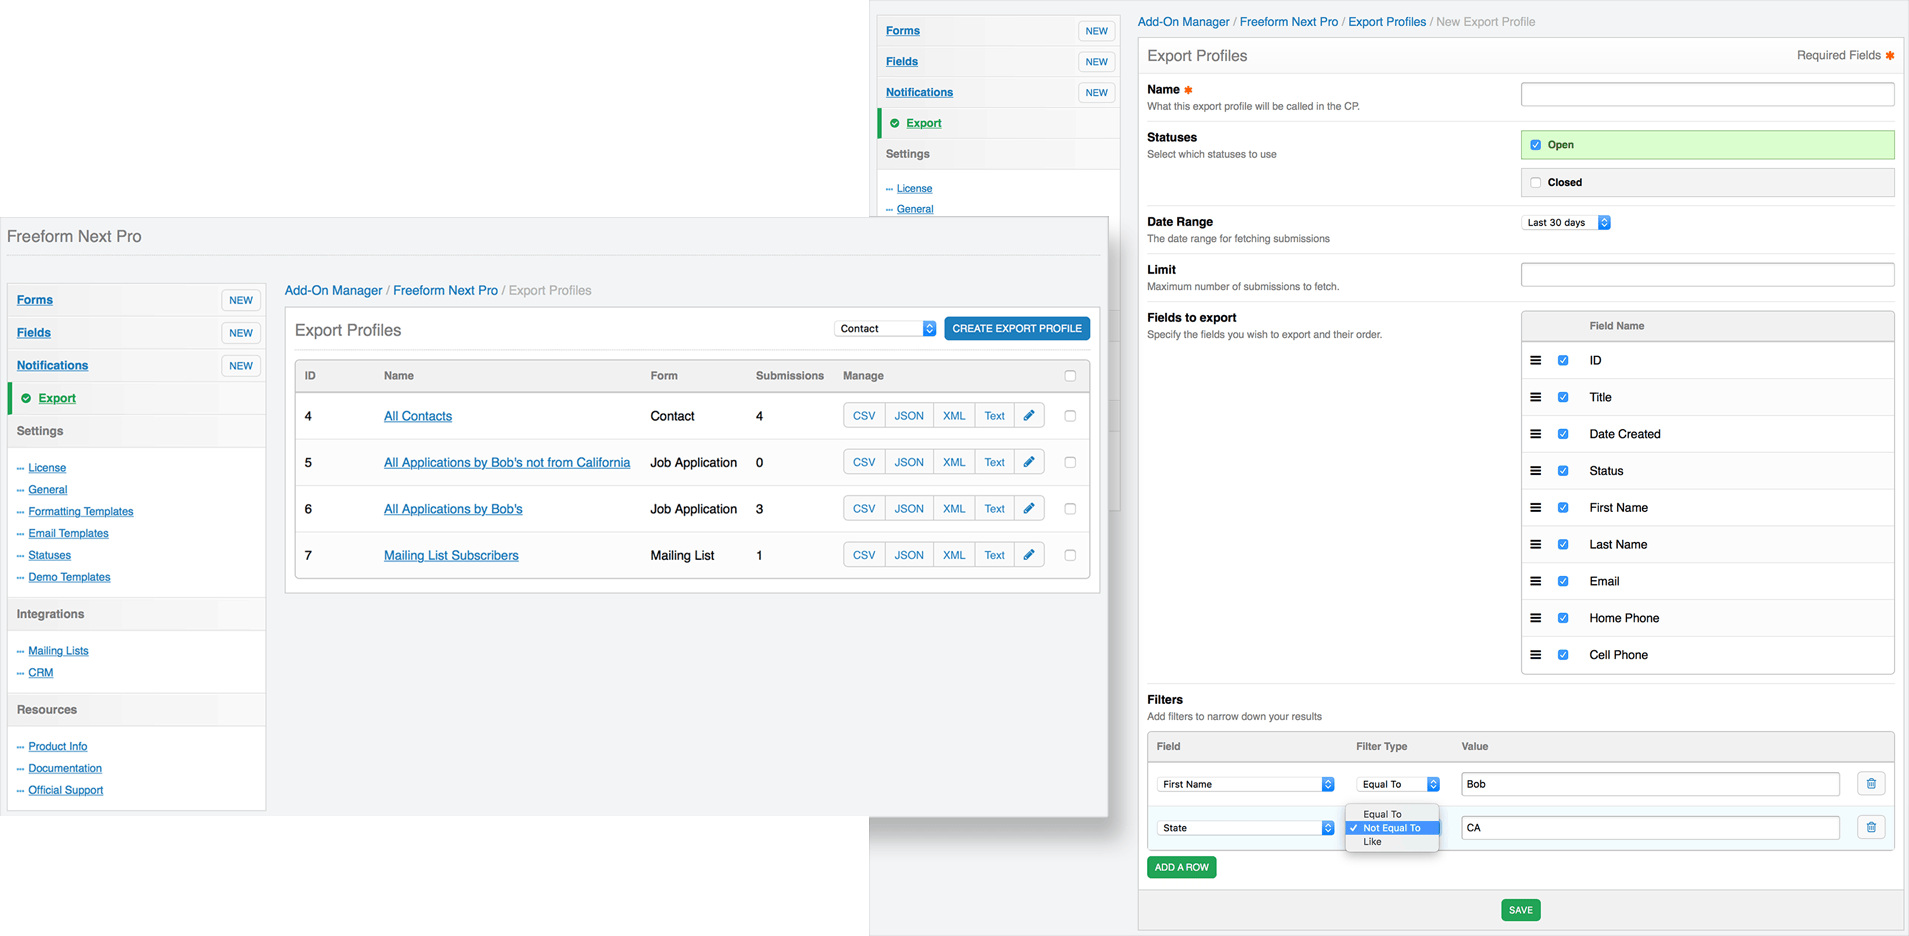Grab the Home Phone reorder handle
1909x936 pixels.
coord(1536,618)
